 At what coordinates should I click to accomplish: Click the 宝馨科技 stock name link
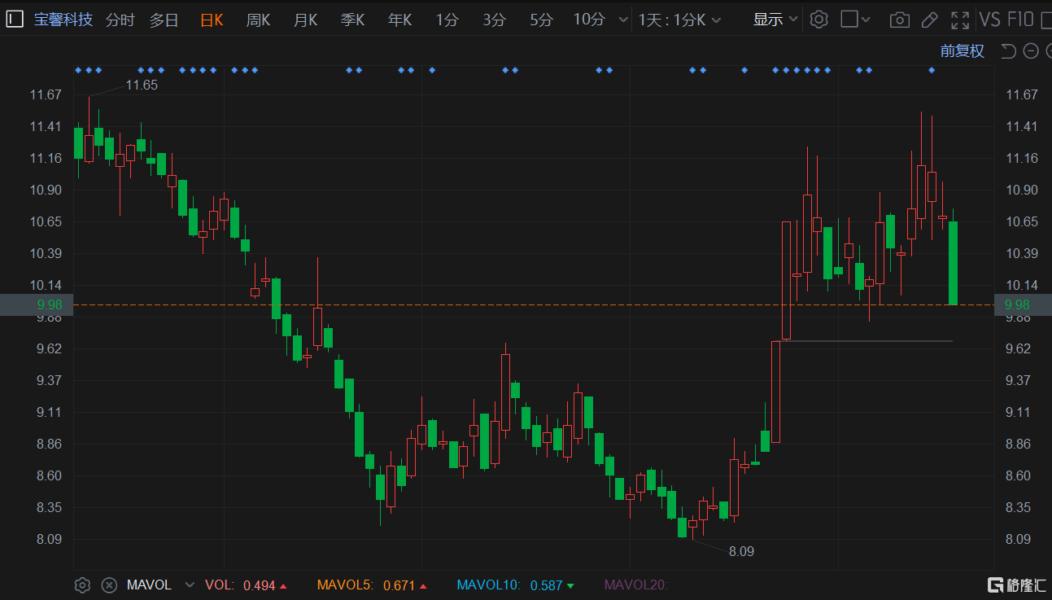point(63,19)
